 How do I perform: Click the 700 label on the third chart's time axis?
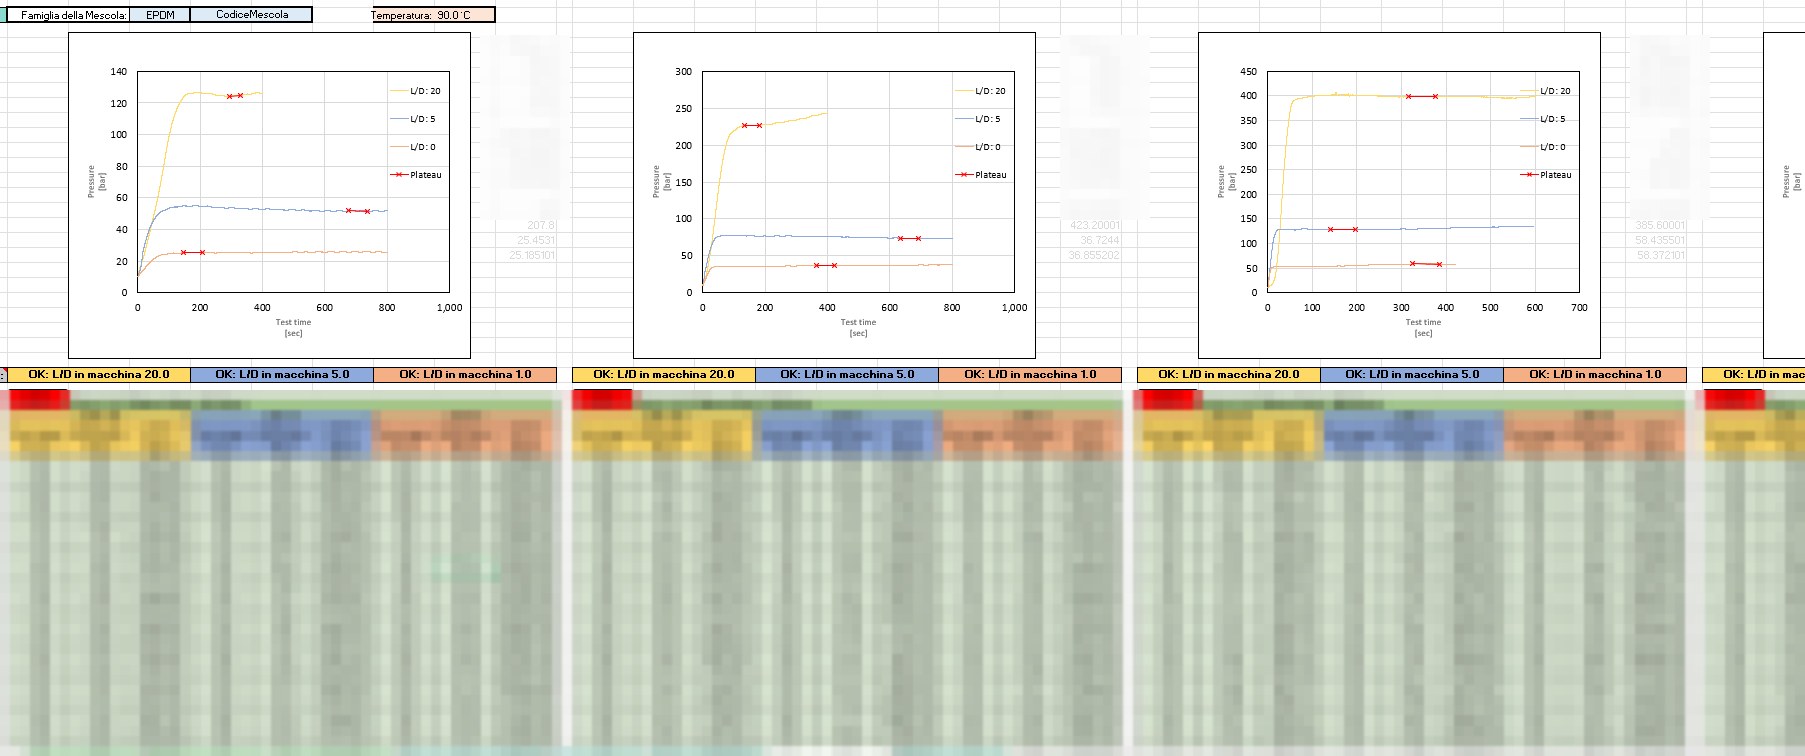tap(1579, 308)
